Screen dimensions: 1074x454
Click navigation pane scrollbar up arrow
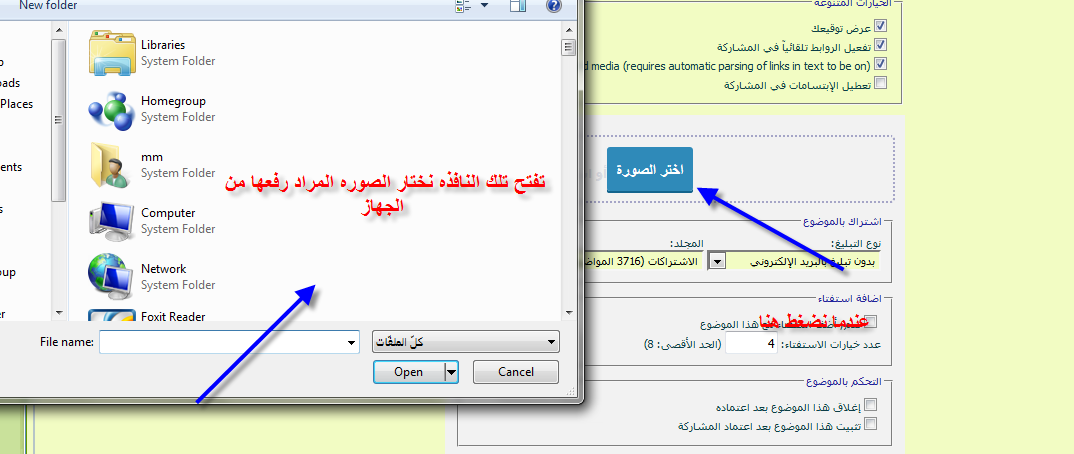[x=59, y=30]
